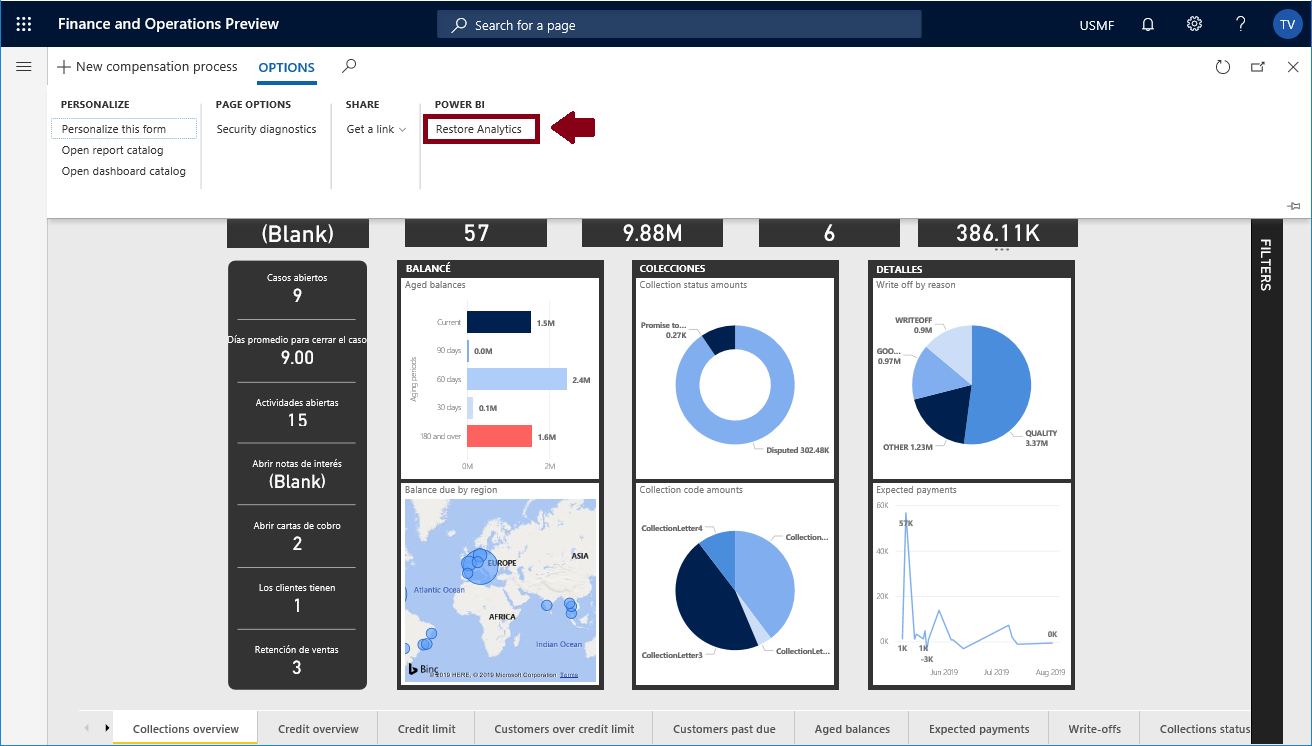Start a New compensation process
The width and height of the screenshot is (1312, 746).
point(146,66)
